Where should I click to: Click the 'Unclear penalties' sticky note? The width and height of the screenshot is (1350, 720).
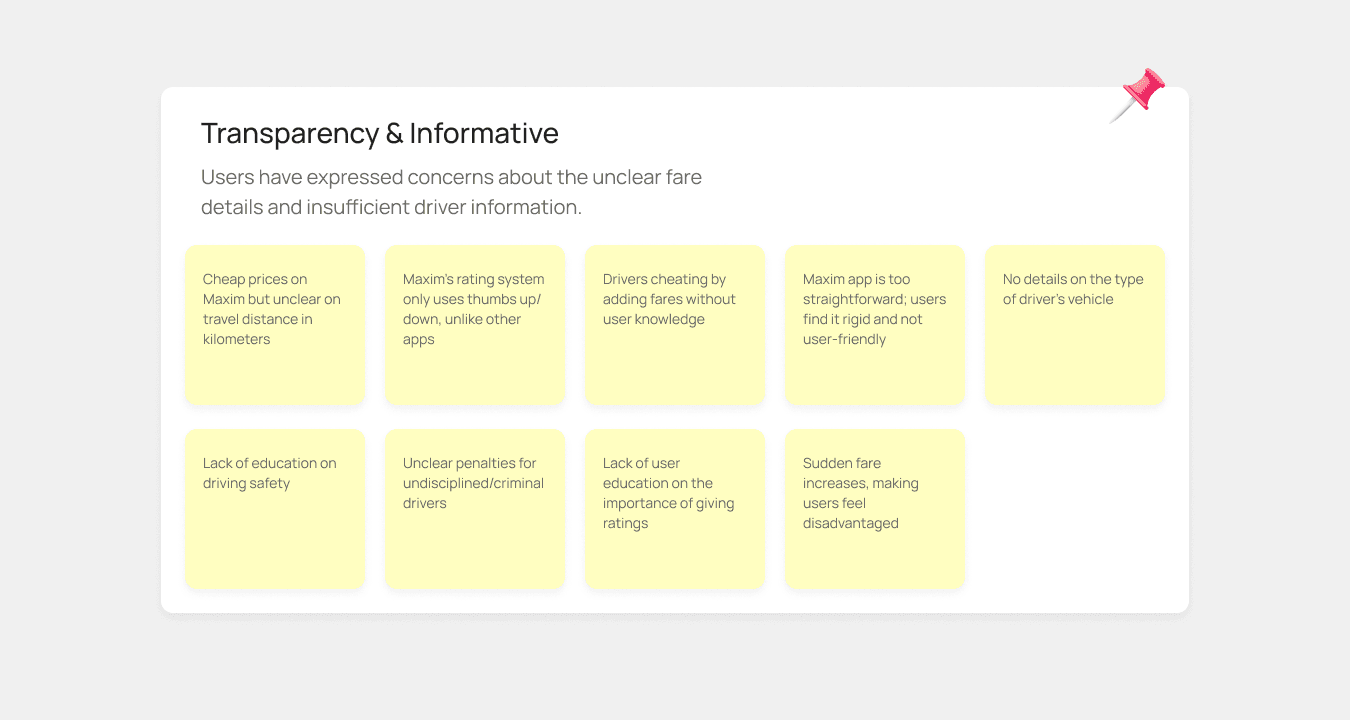point(475,509)
